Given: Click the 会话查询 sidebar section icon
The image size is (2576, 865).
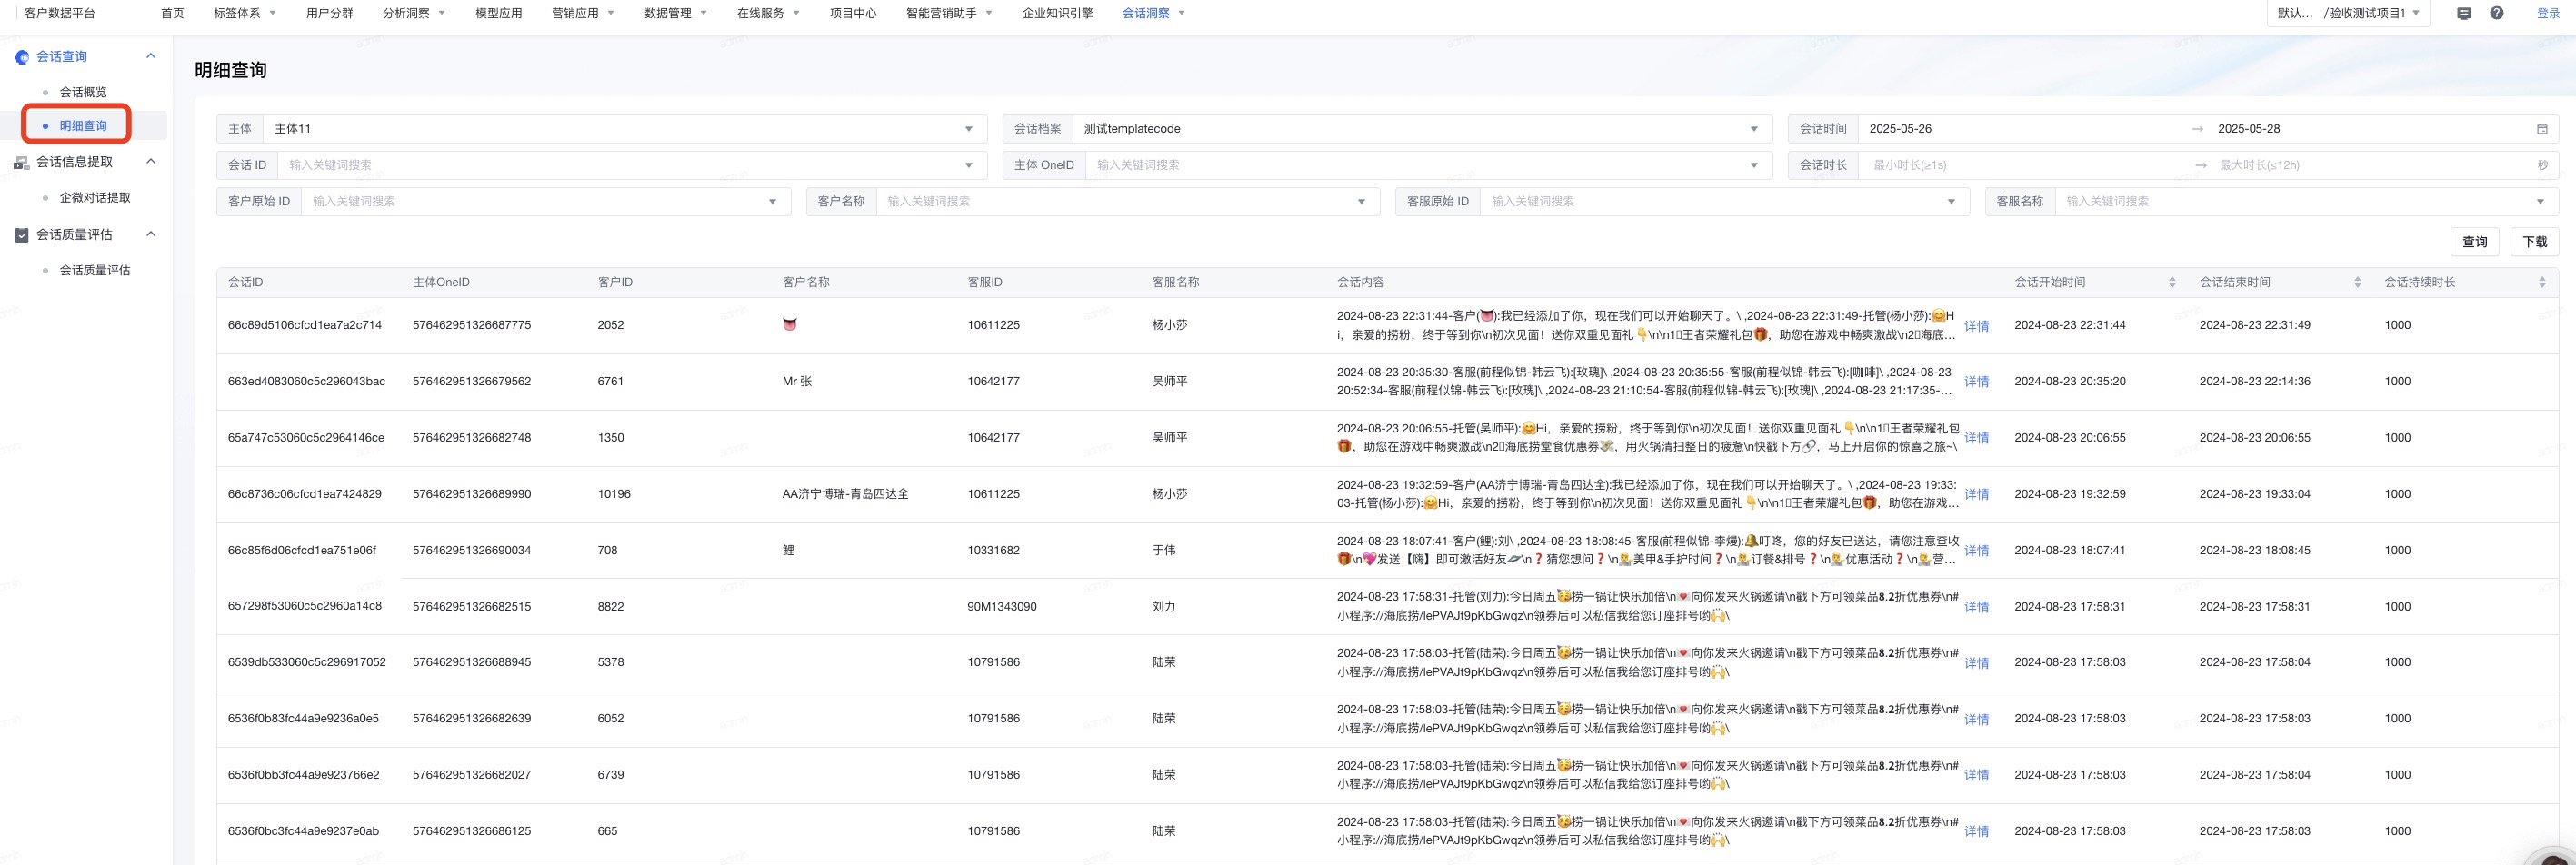Looking at the screenshot, I should (22, 57).
